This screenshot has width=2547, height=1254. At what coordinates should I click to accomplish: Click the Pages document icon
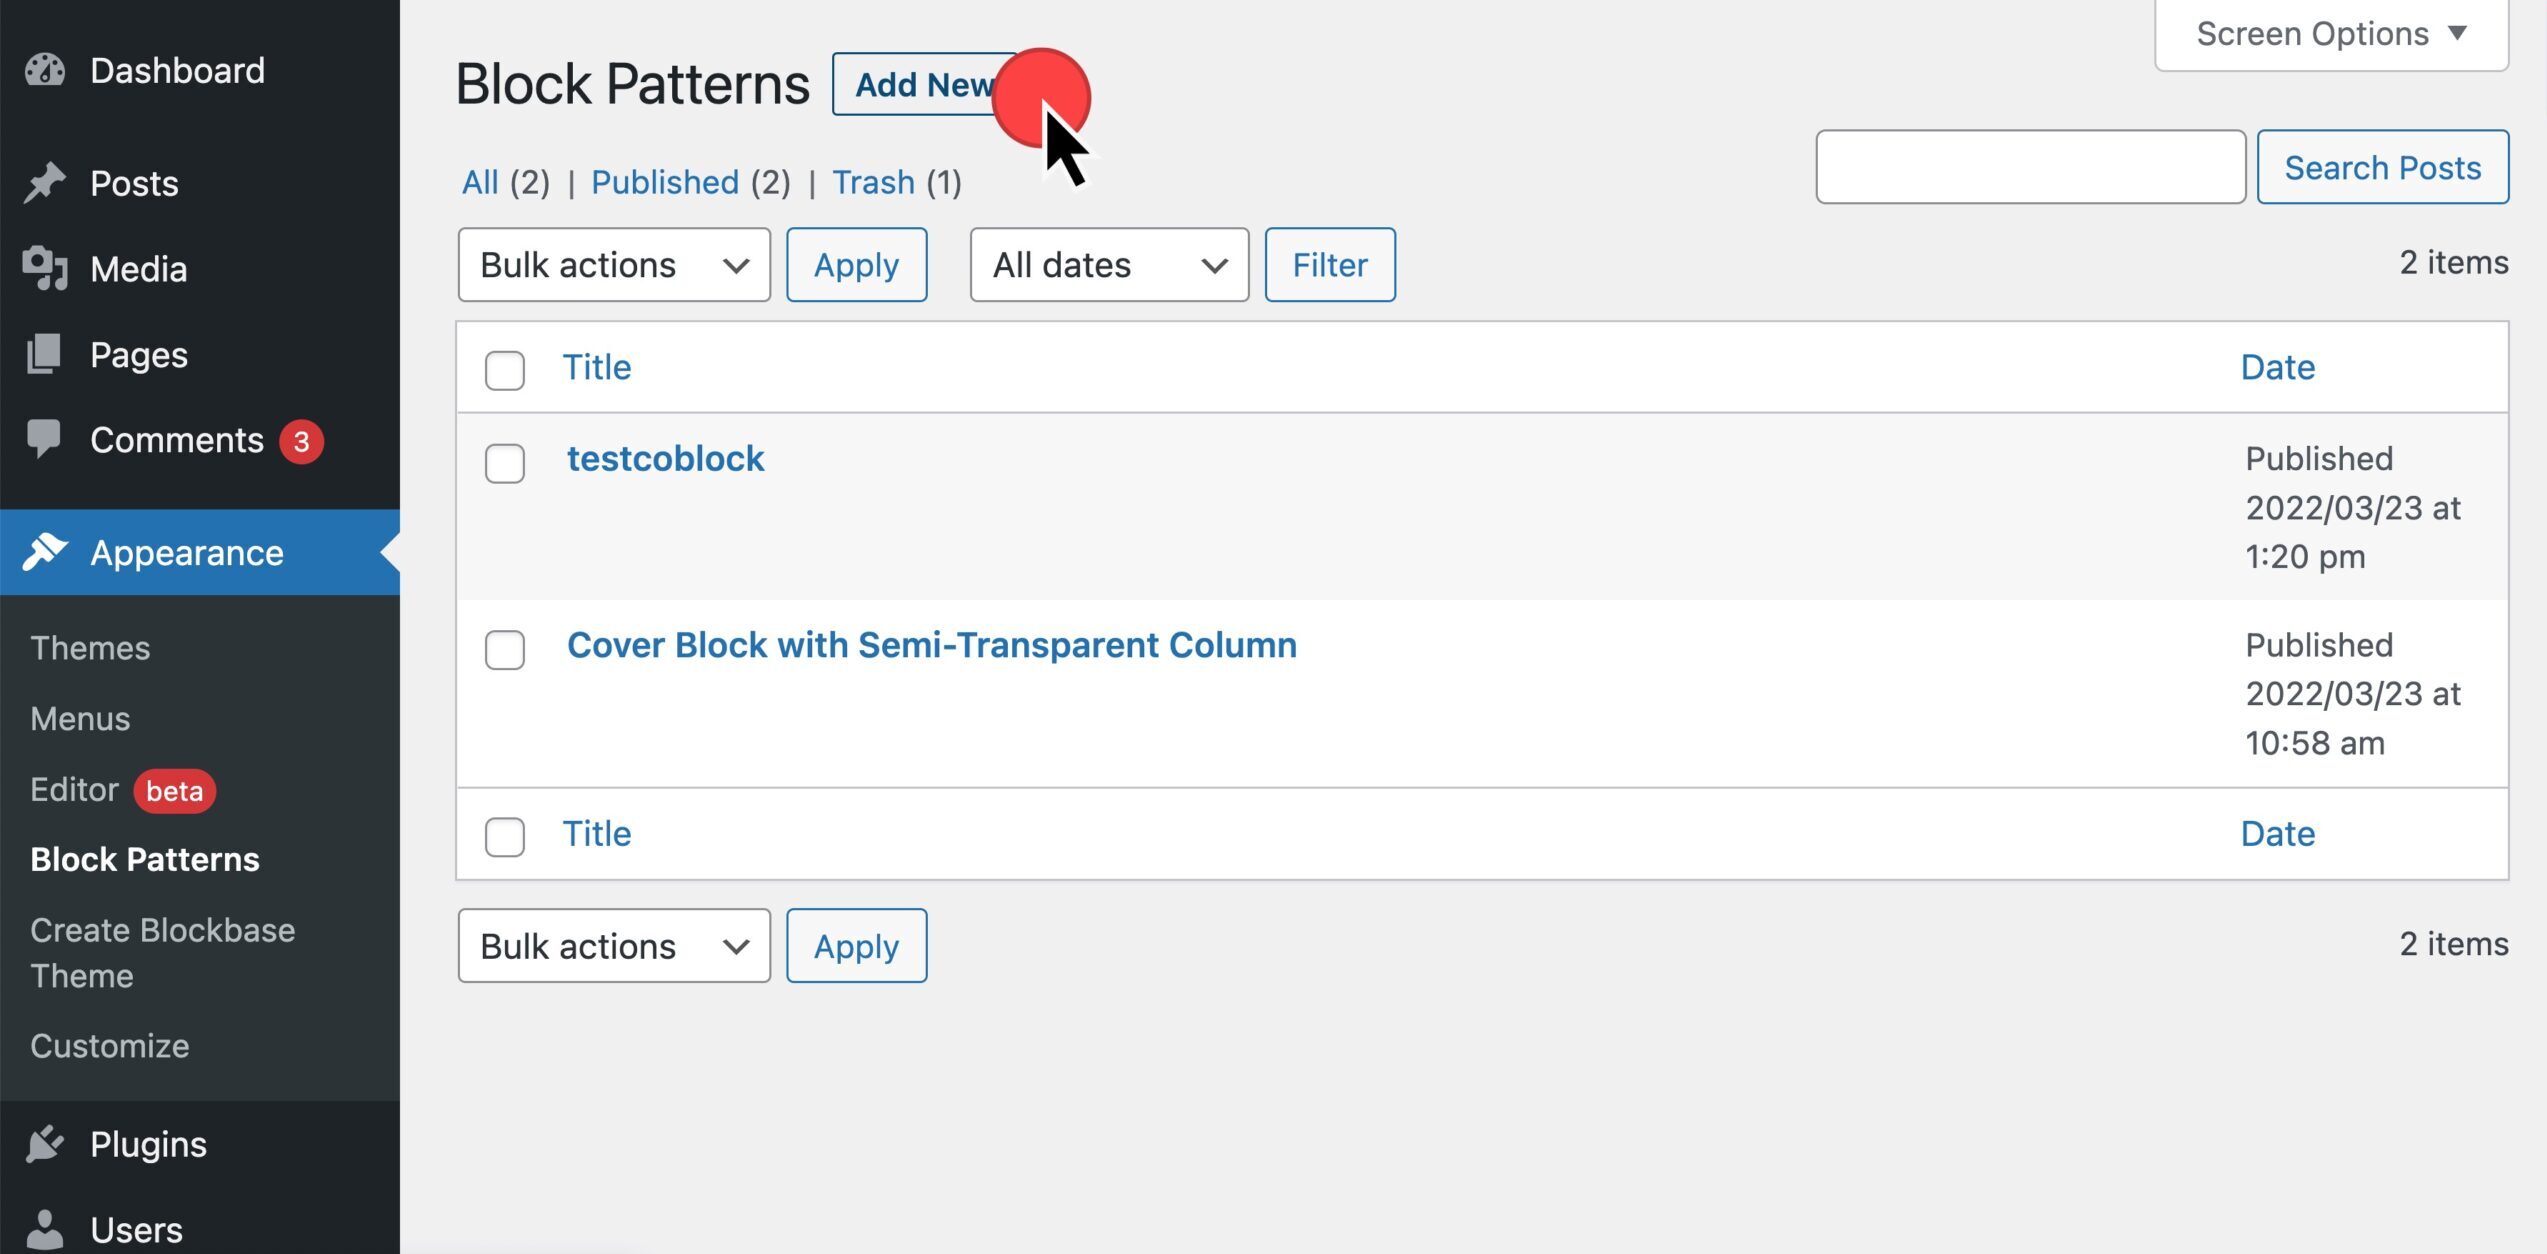pyautogui.click(x=45, y=354)
